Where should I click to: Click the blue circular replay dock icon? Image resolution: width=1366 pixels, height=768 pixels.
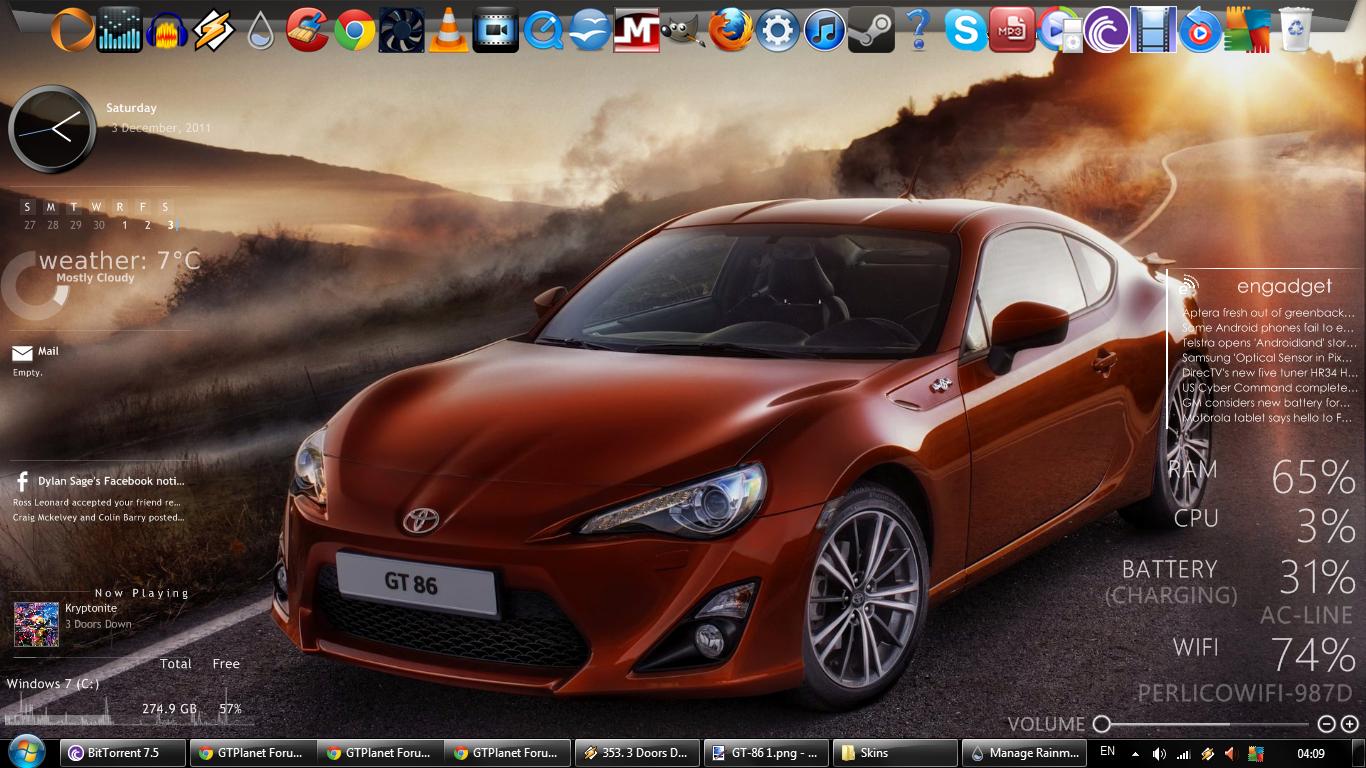coord(1200,31)
